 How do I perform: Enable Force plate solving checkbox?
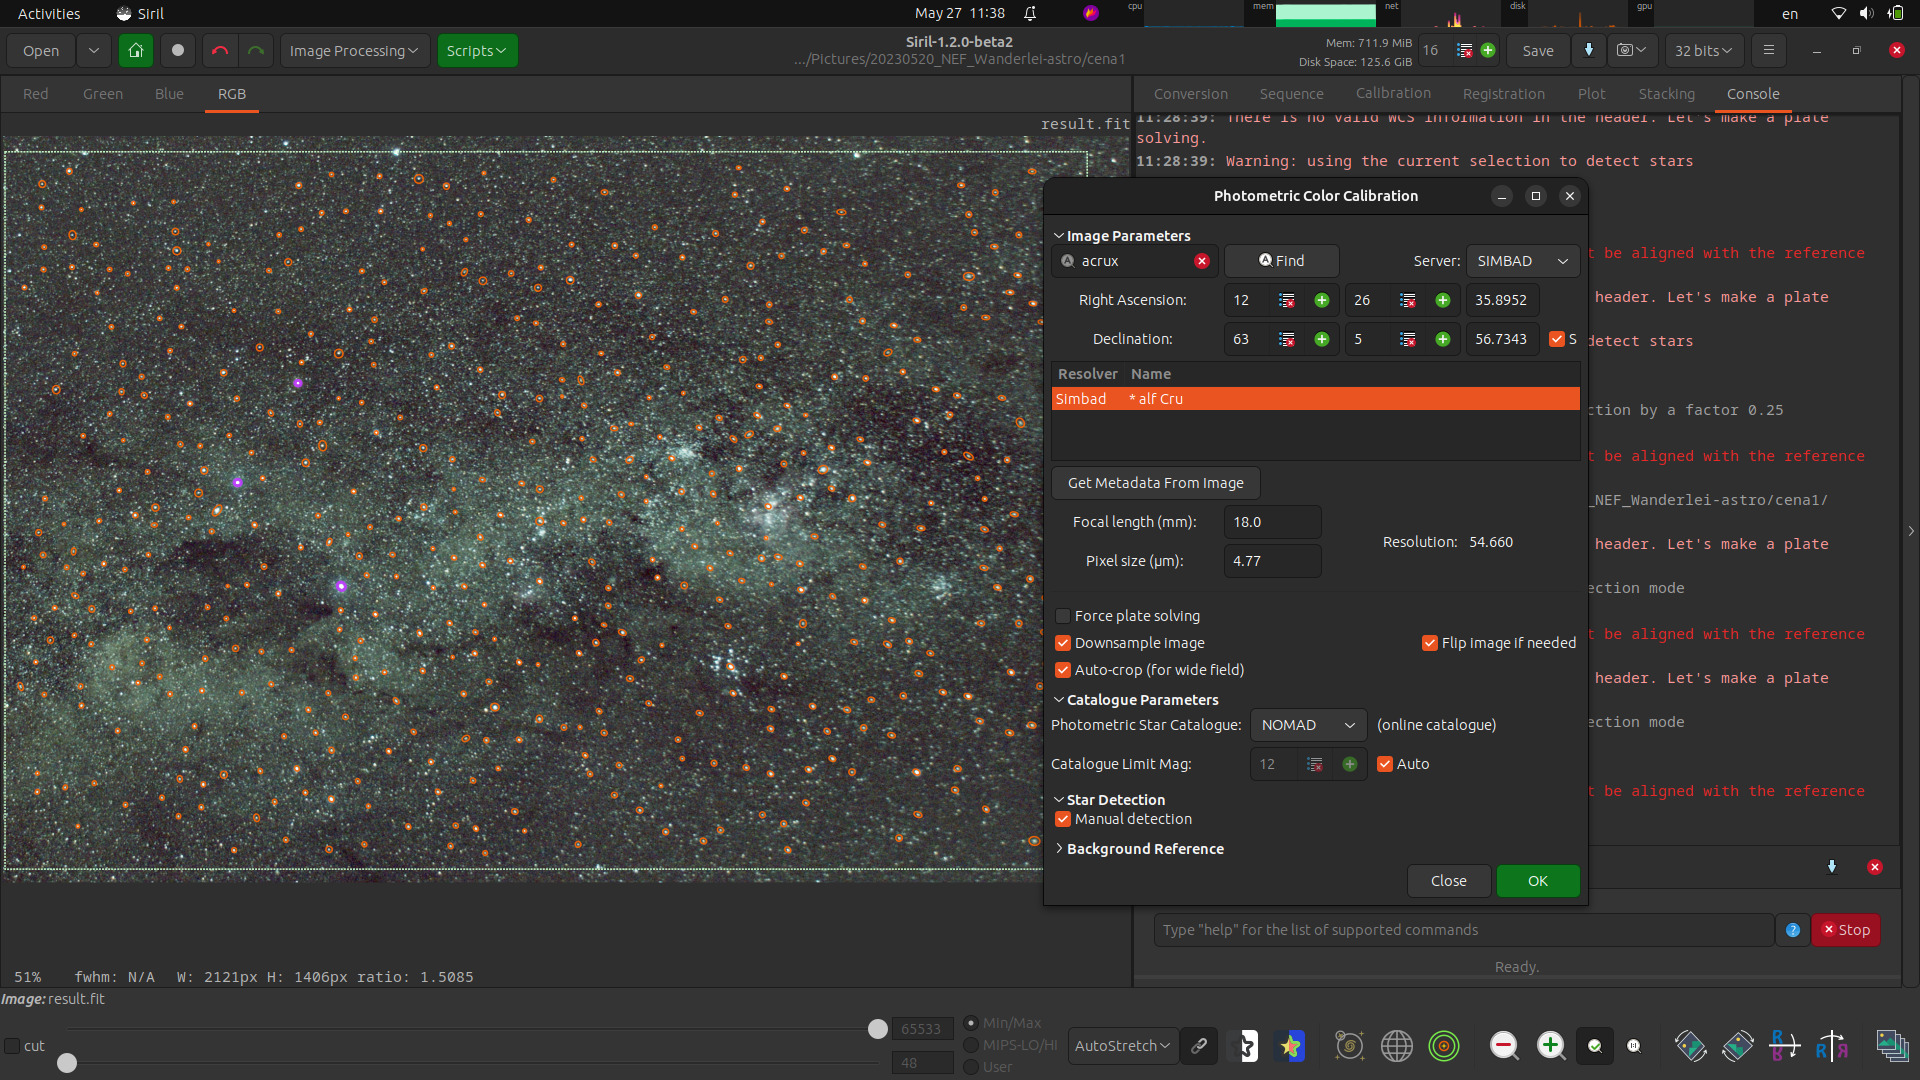(x=1063, y=616)
